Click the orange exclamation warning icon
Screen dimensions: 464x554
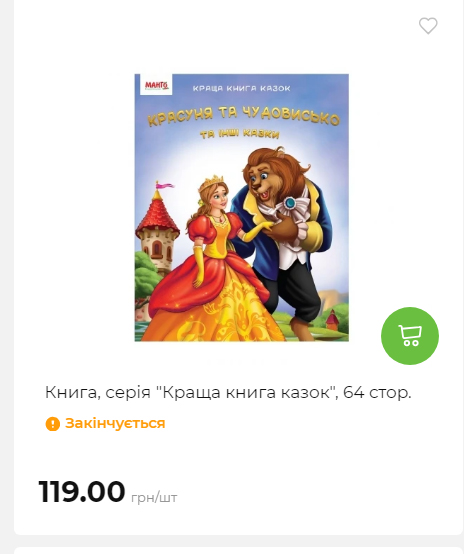[x=53, y=424]
